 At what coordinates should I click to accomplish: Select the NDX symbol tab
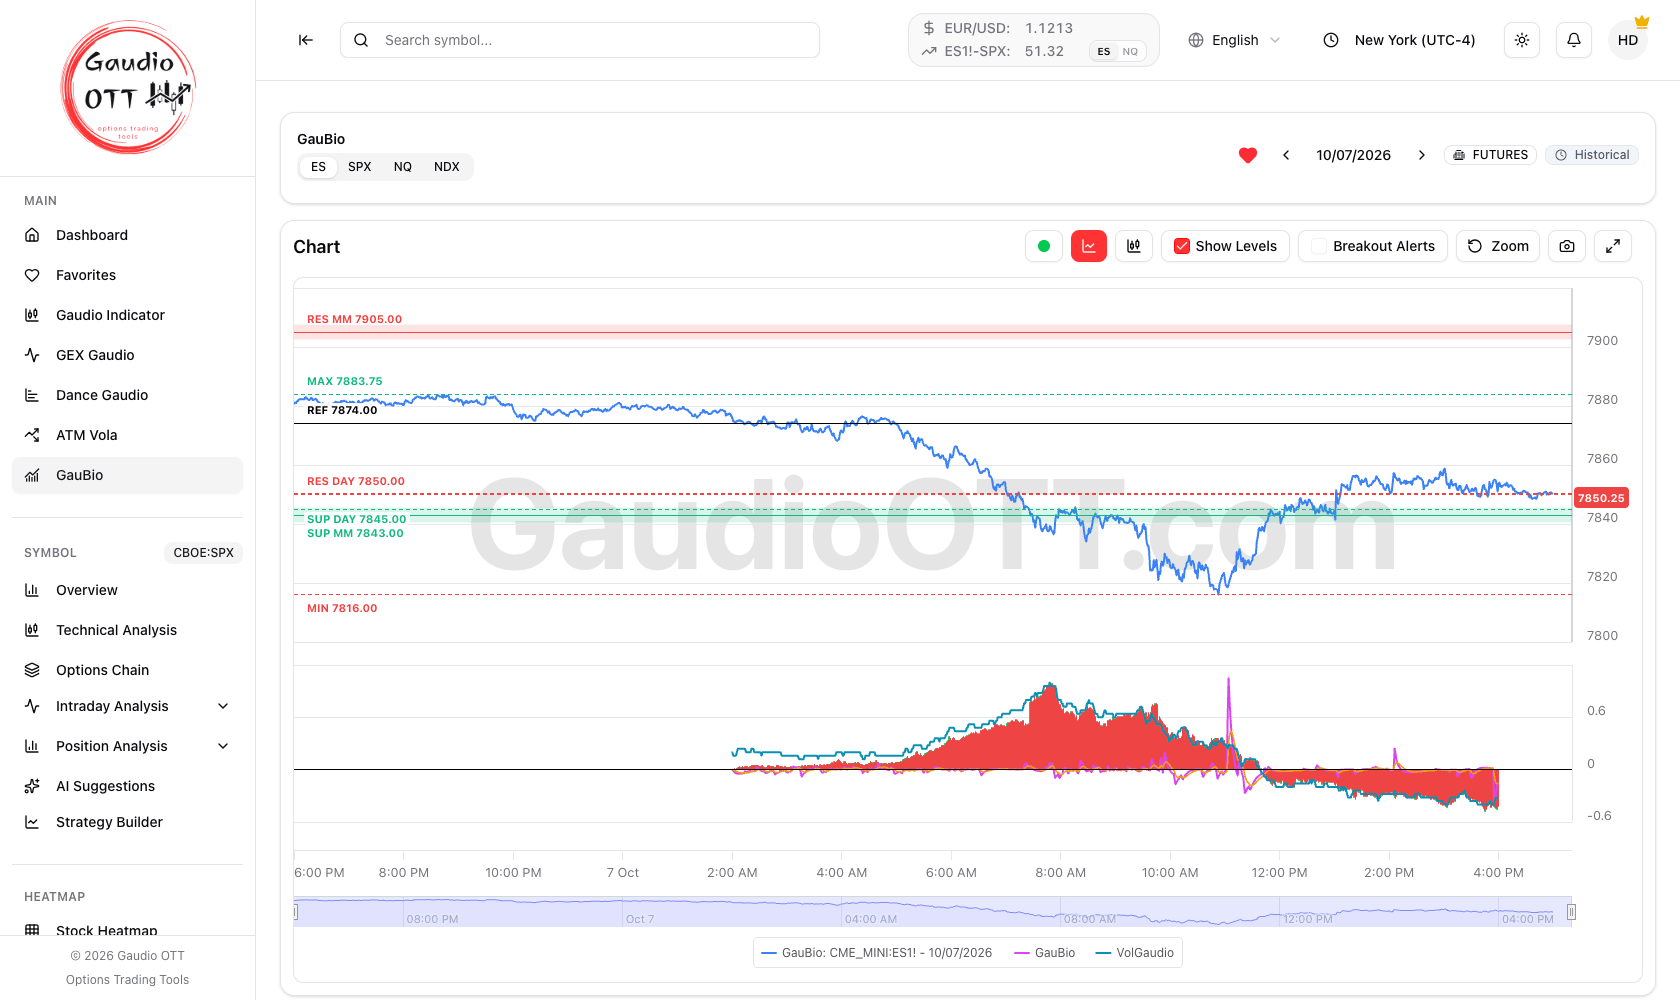447,167
